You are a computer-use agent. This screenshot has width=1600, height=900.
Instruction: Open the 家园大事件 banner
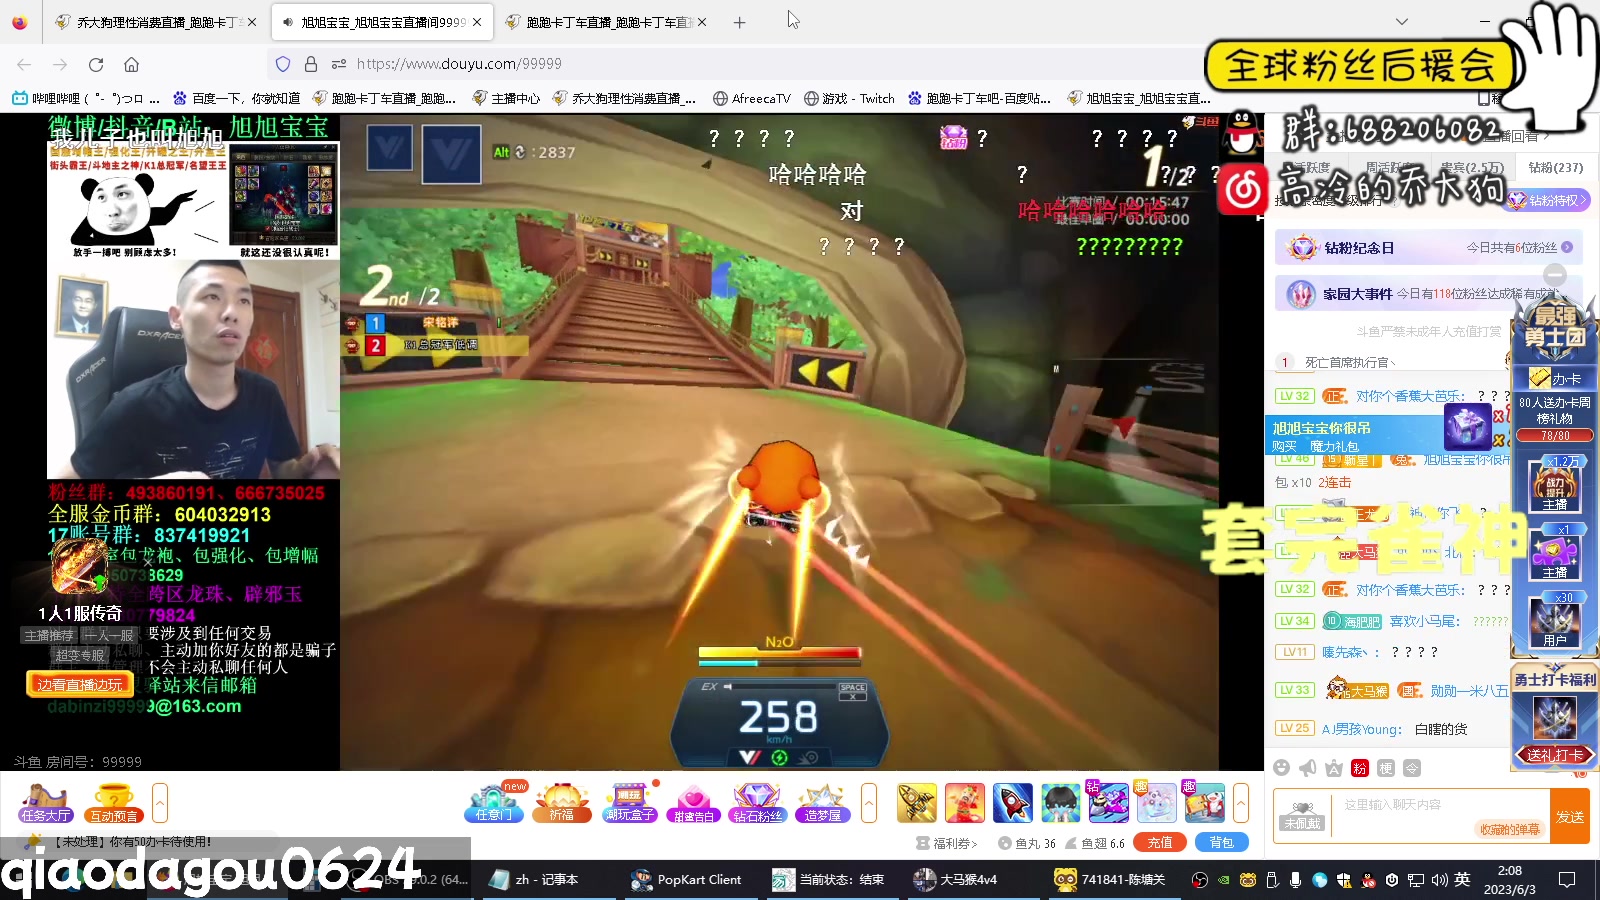pyautogui.click(x=1428, y=294)
